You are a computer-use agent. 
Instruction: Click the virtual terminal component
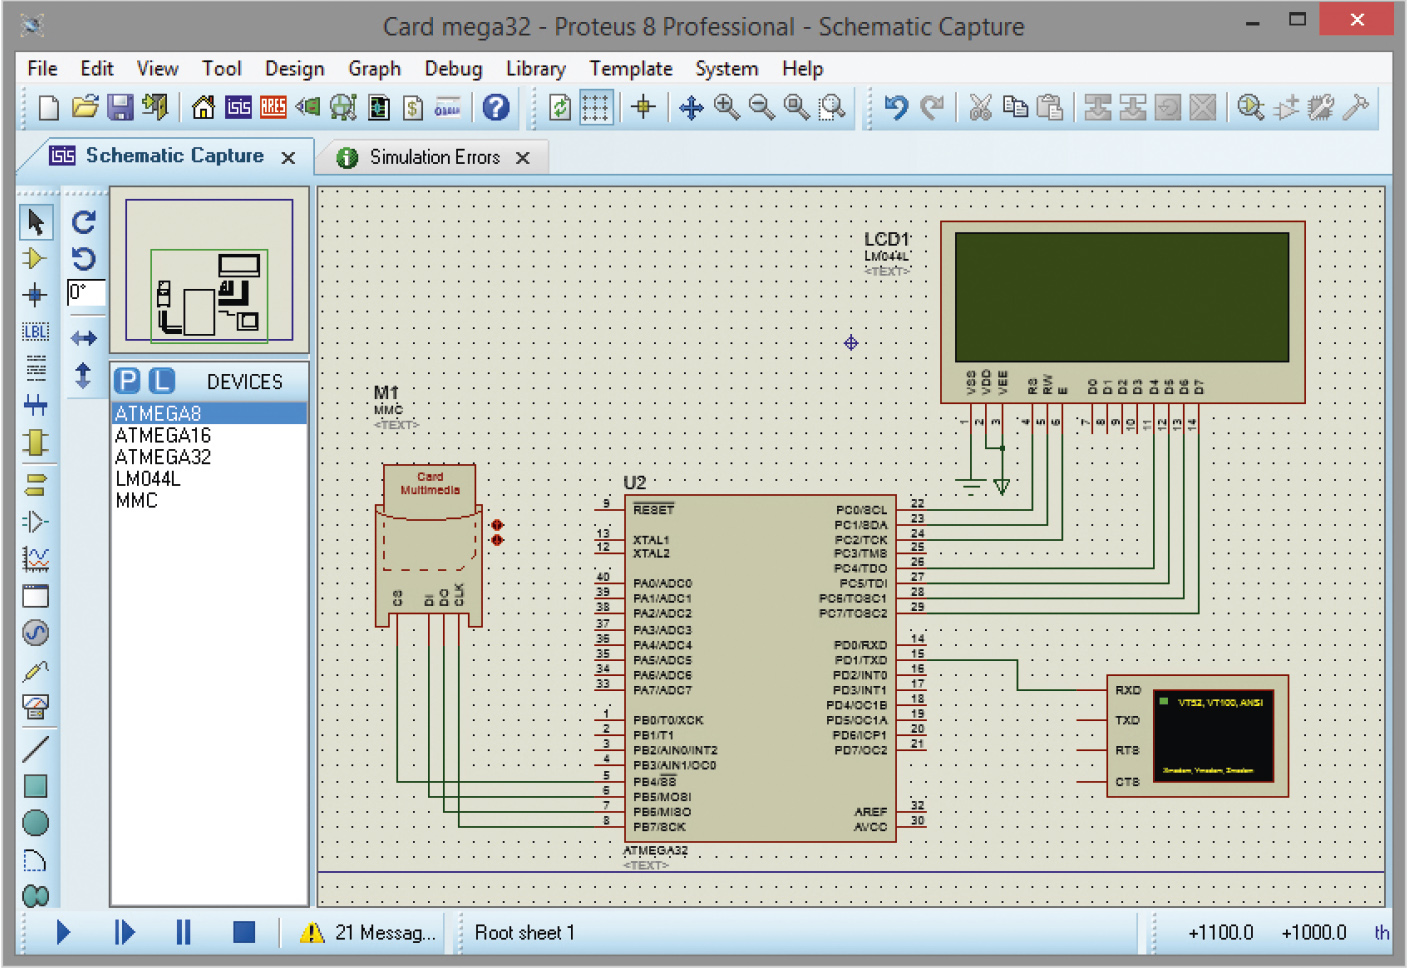[x=1197, y=735]
